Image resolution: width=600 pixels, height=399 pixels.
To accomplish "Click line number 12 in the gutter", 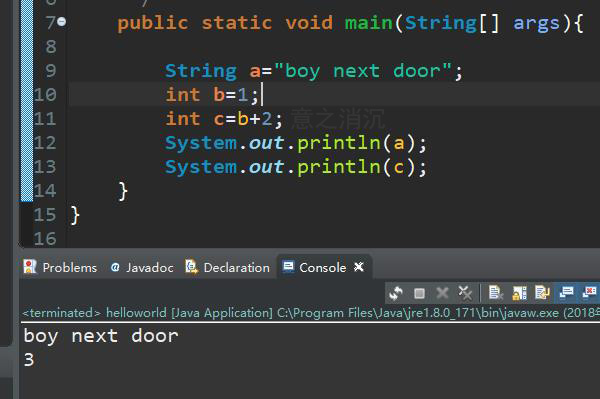I will click(x=45, y=143).
